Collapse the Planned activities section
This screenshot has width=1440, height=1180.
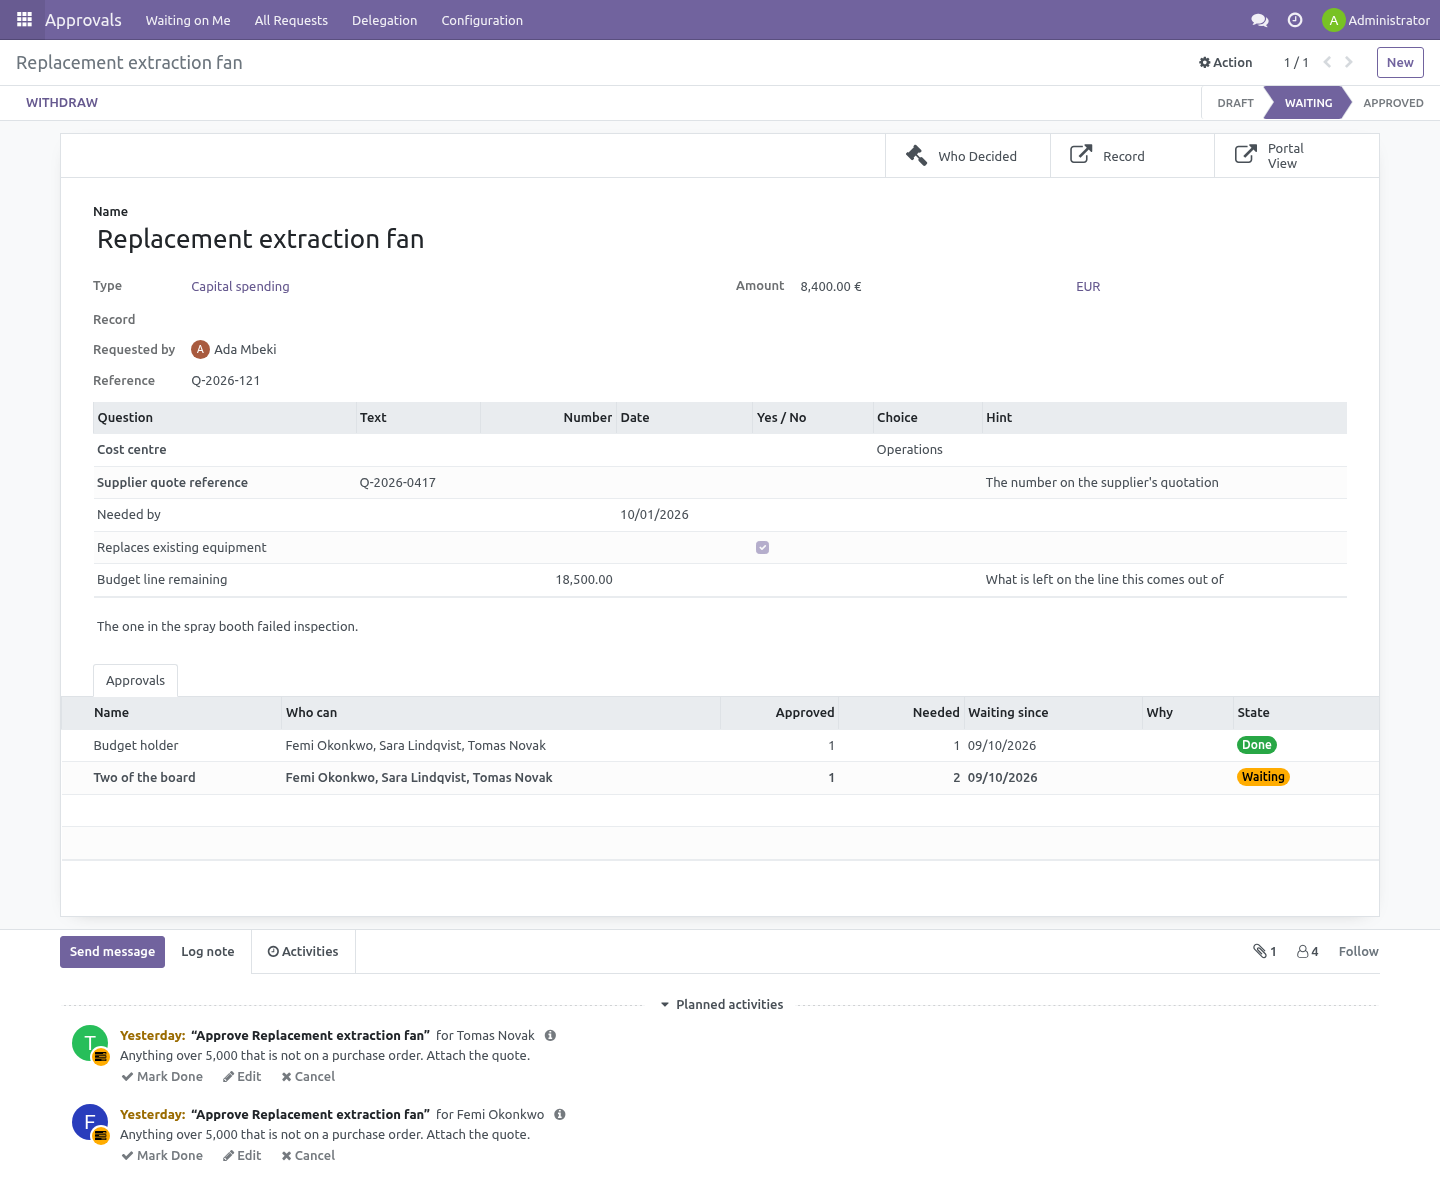pyautogui.click(x=721, y=1004)
